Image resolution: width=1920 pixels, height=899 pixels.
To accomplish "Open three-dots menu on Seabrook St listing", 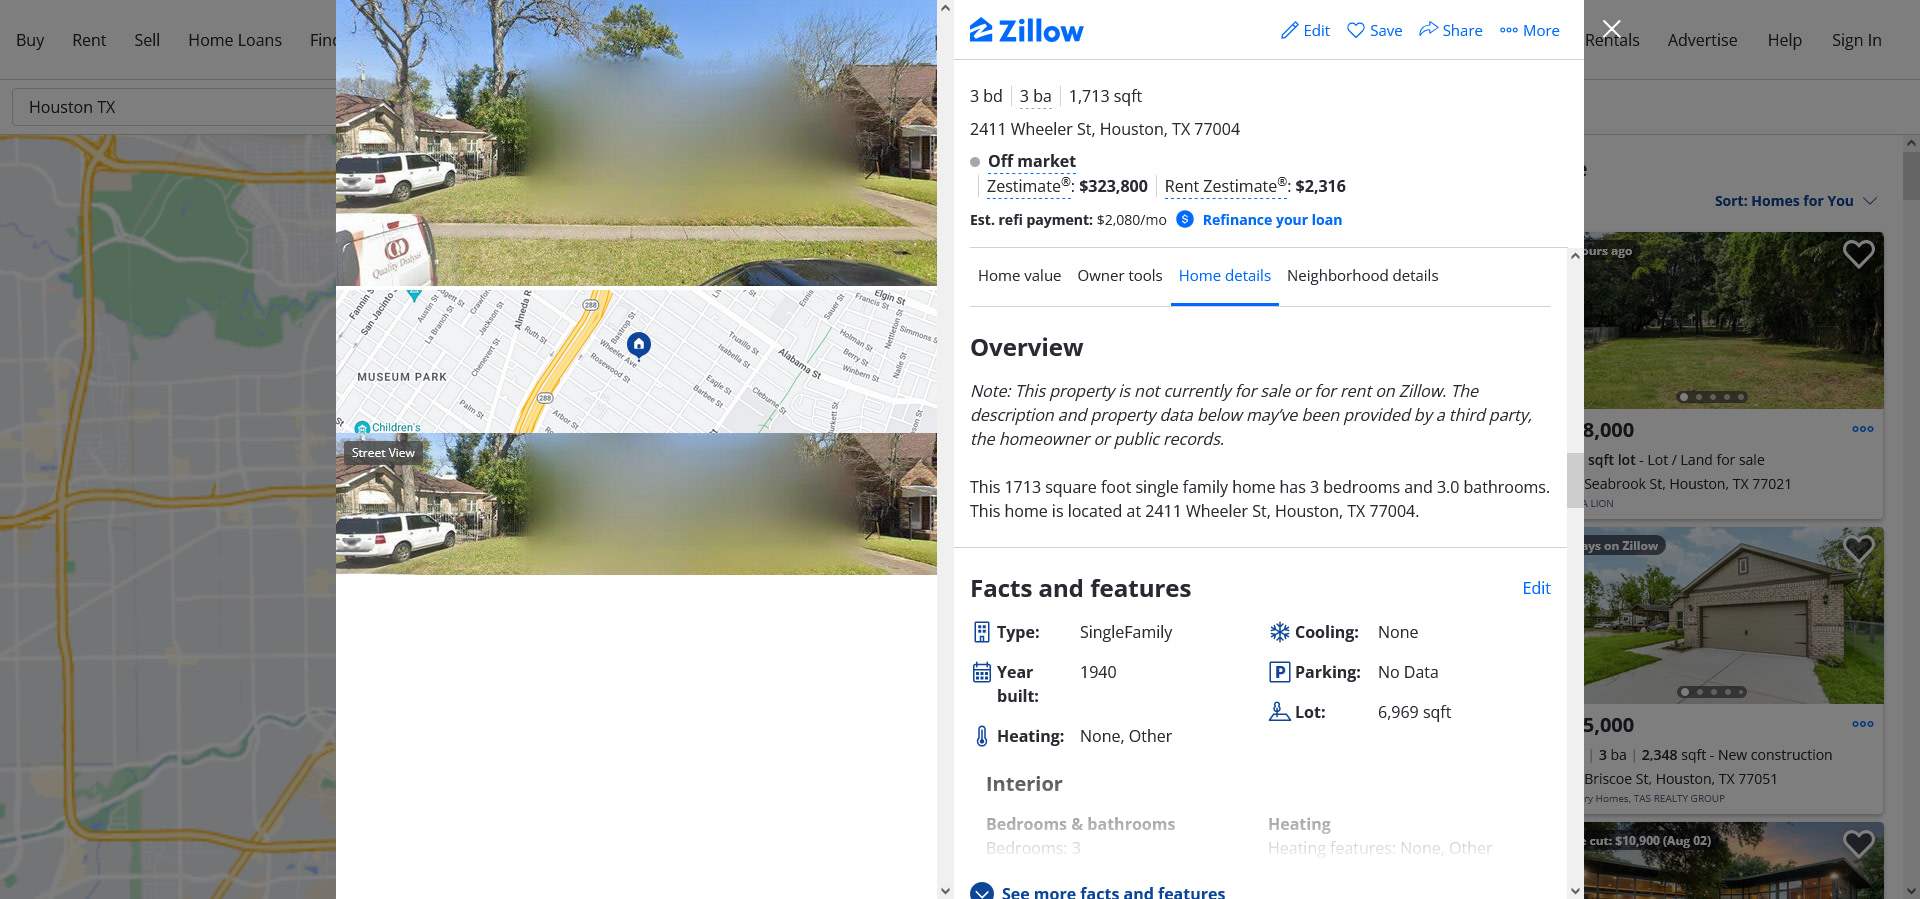I will tap(1862, 430).
